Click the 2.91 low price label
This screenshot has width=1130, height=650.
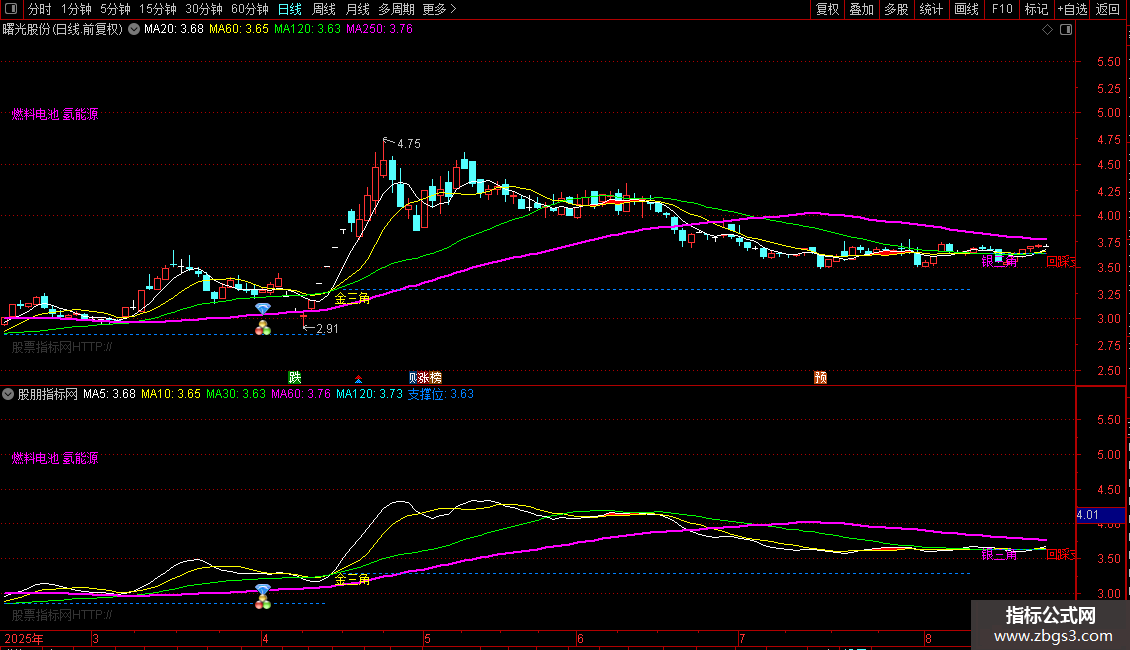click(x=327, y=329)
